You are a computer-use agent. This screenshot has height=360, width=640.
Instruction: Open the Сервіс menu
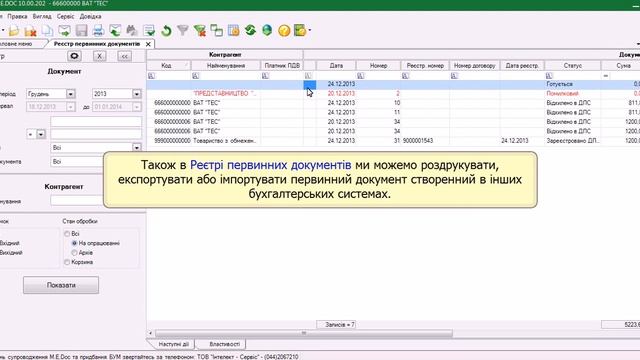point(65,16)
